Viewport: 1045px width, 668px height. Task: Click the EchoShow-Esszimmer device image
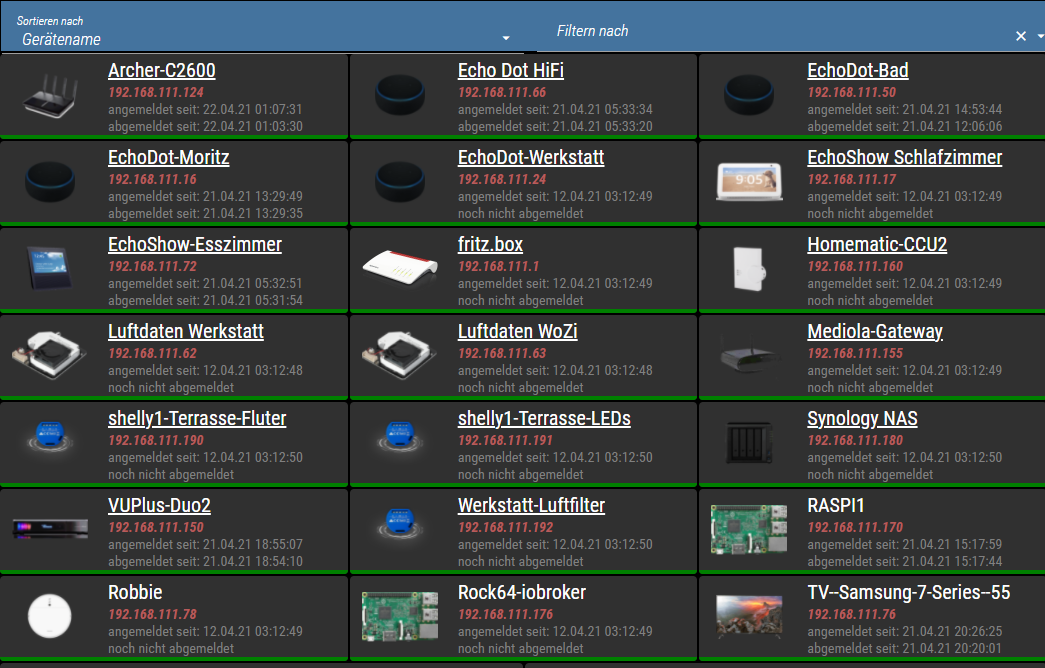tap(49, 267)
